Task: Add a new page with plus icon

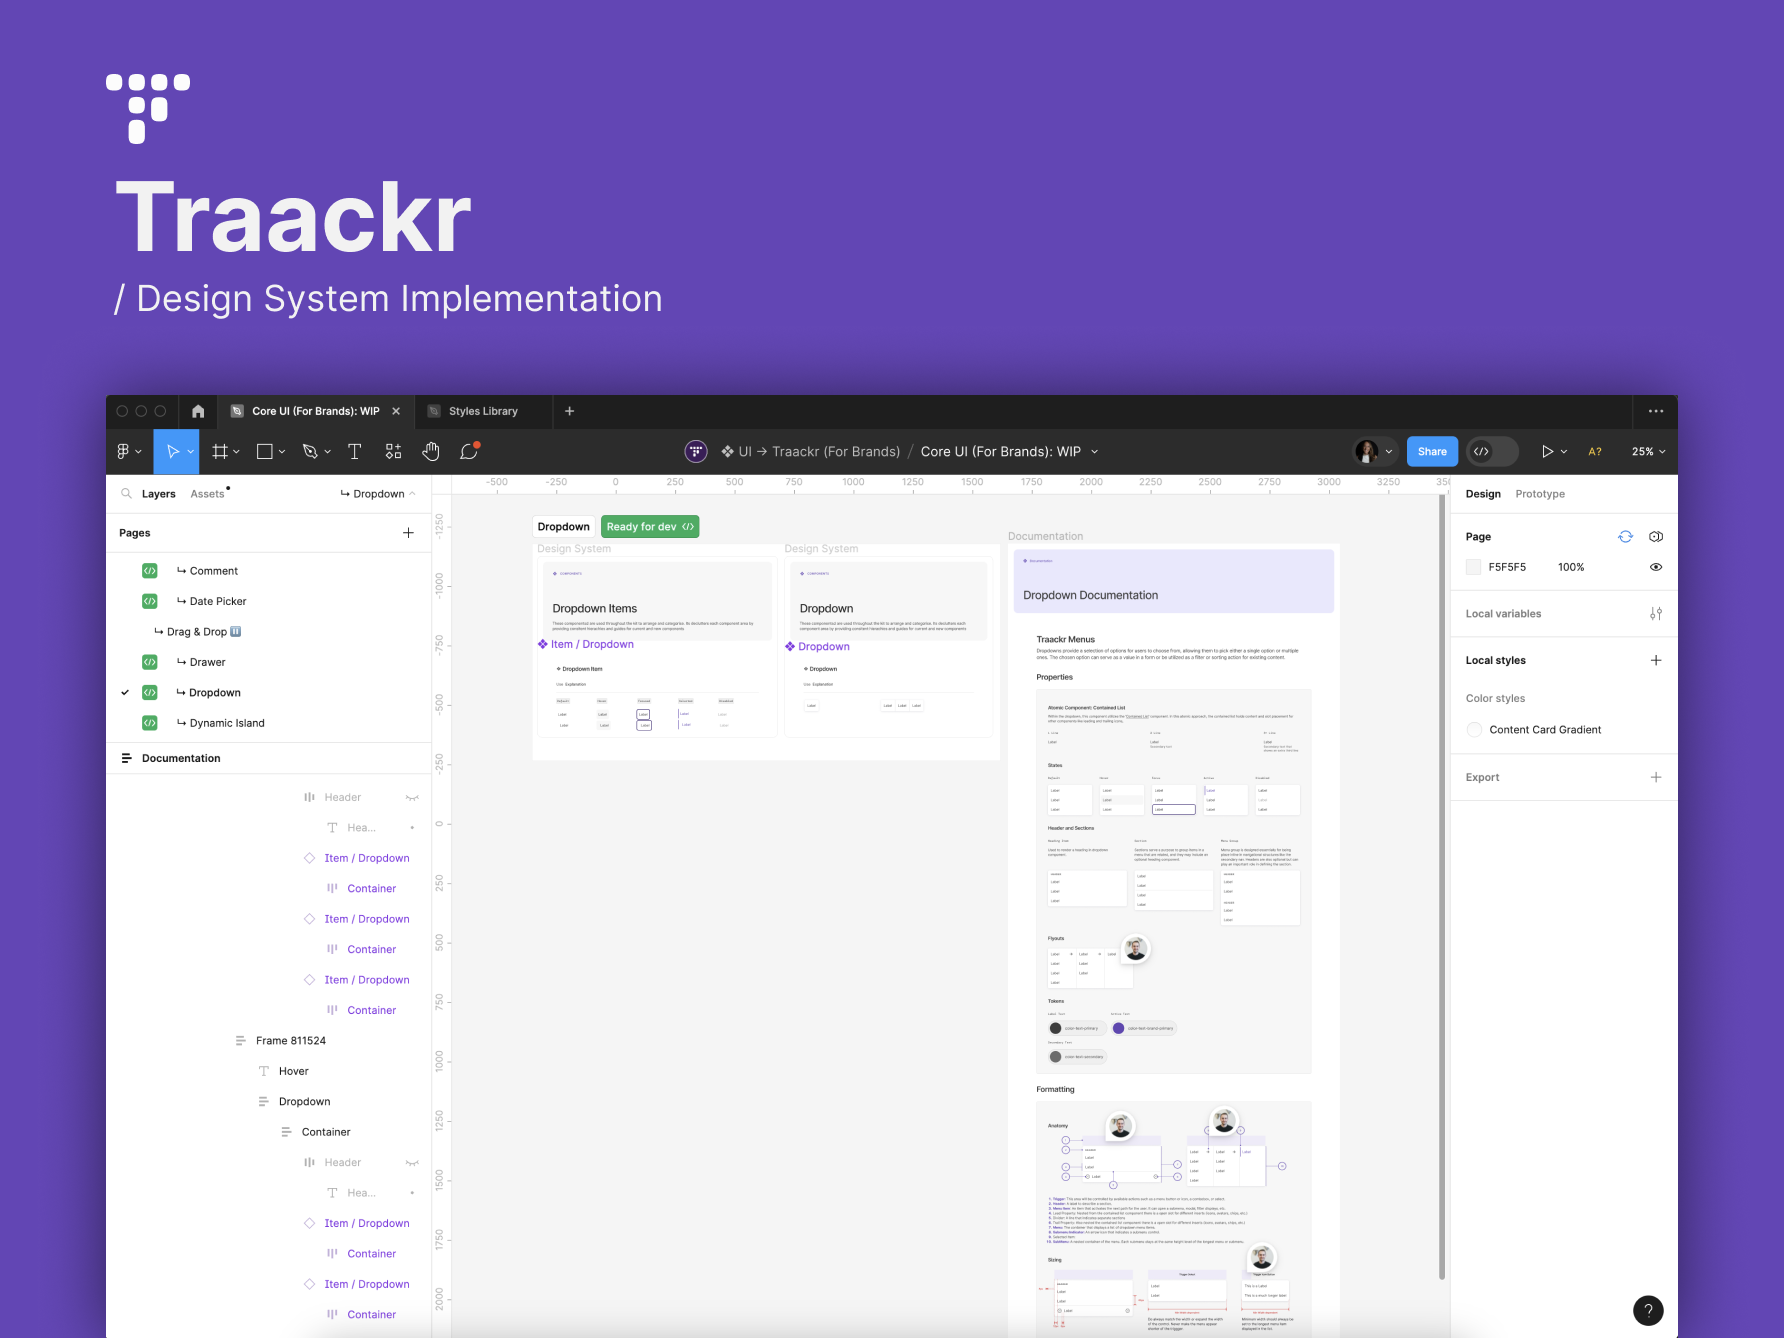Action: (408, 533)
